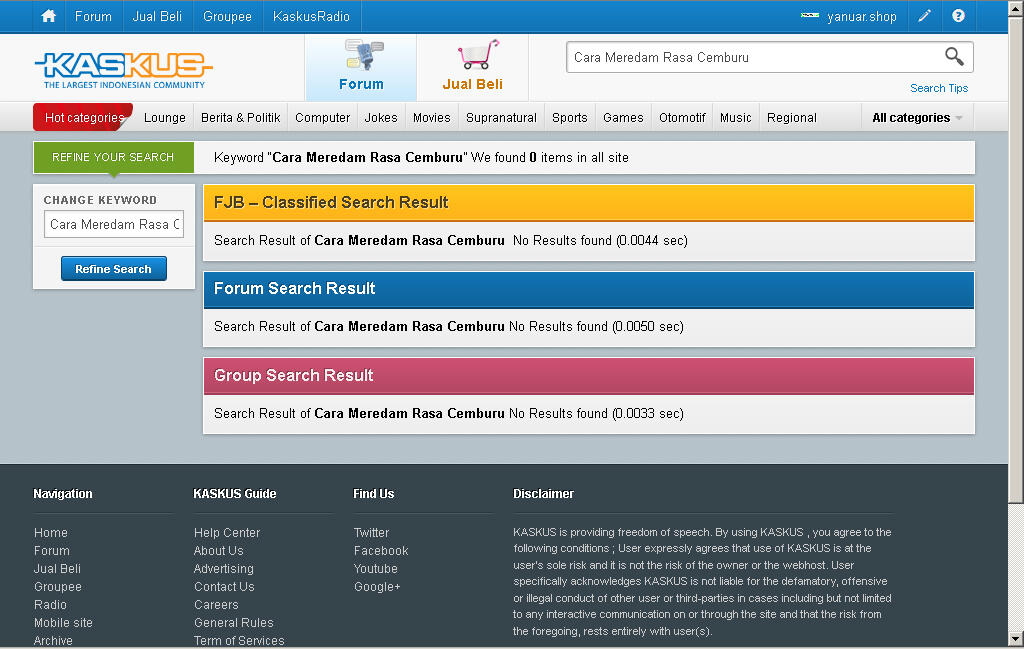Open the Youtube link under Find Us
Viewport: 1024px width, 649px height.
(x=376, y=569)
